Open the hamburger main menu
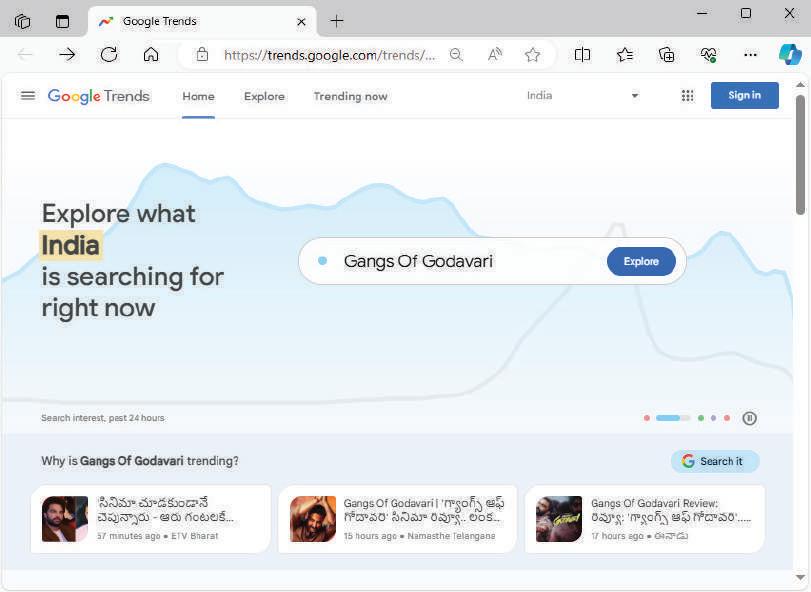This screenshot has height=592, width=811. [28, 96]
